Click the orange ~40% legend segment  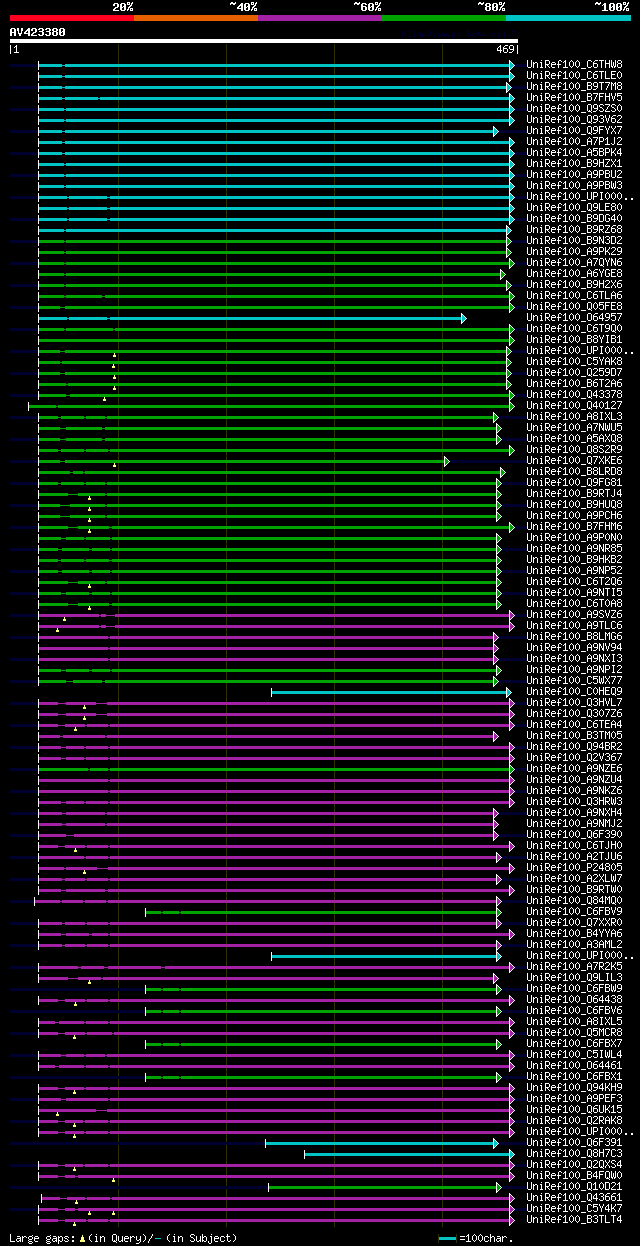point(195,18)
